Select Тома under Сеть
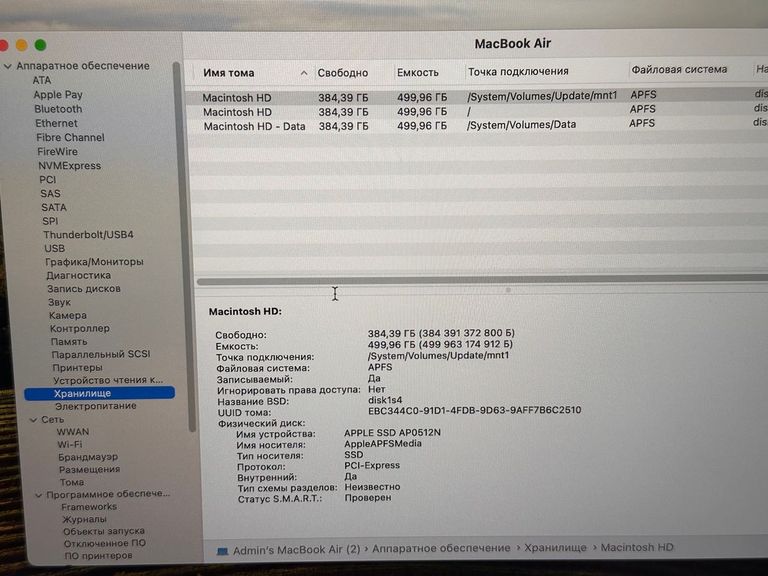Viewport: 768px width, 576px height. [x=72, y=482]
